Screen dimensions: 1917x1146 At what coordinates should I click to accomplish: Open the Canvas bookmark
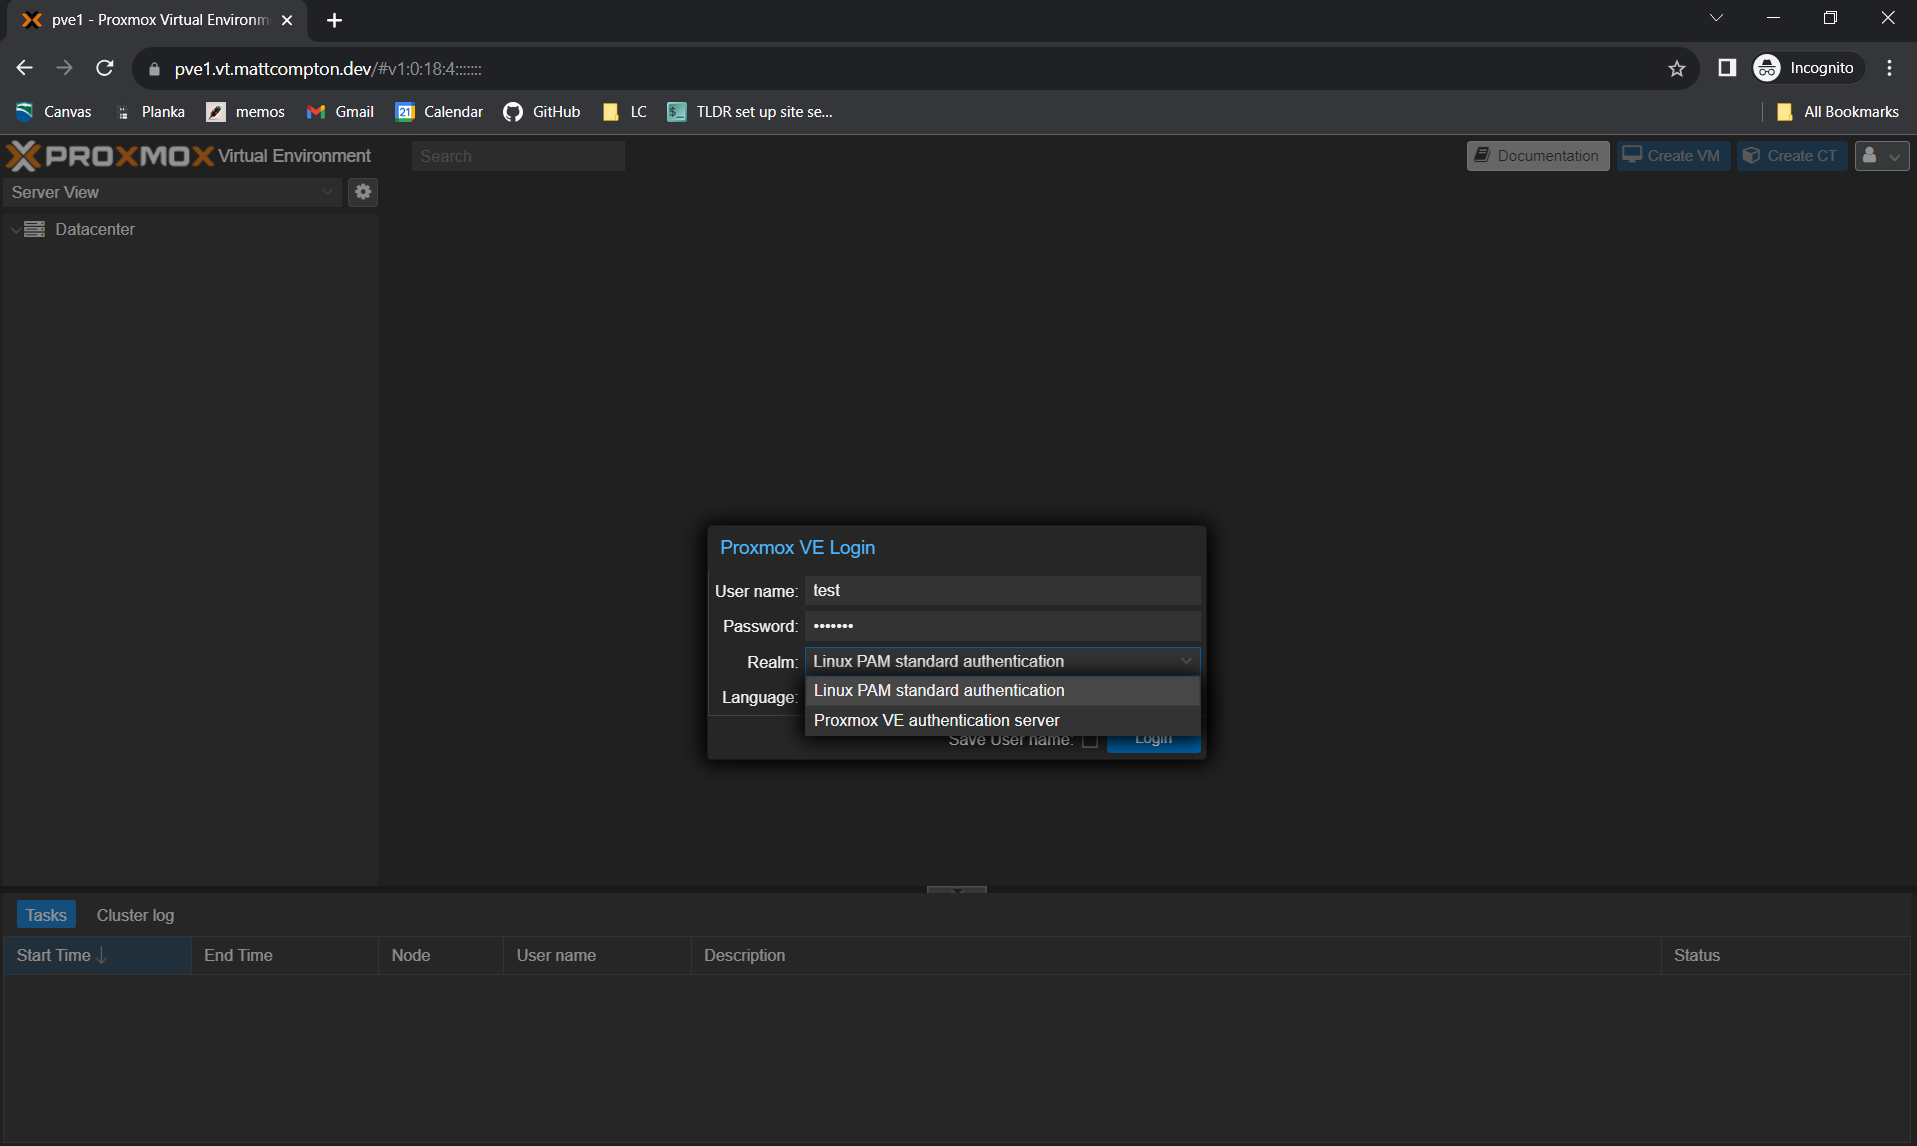point(54,112)
